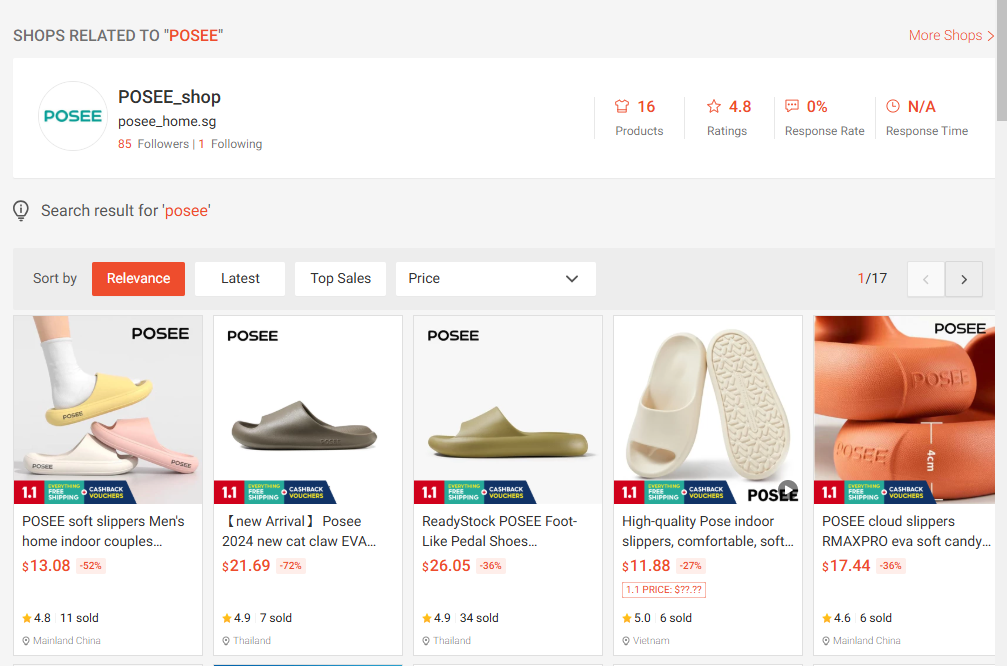Open POSEE soft slippers Men's product title
The height and width of the screenshot is (666, 1007).
(x=103, y=531)
